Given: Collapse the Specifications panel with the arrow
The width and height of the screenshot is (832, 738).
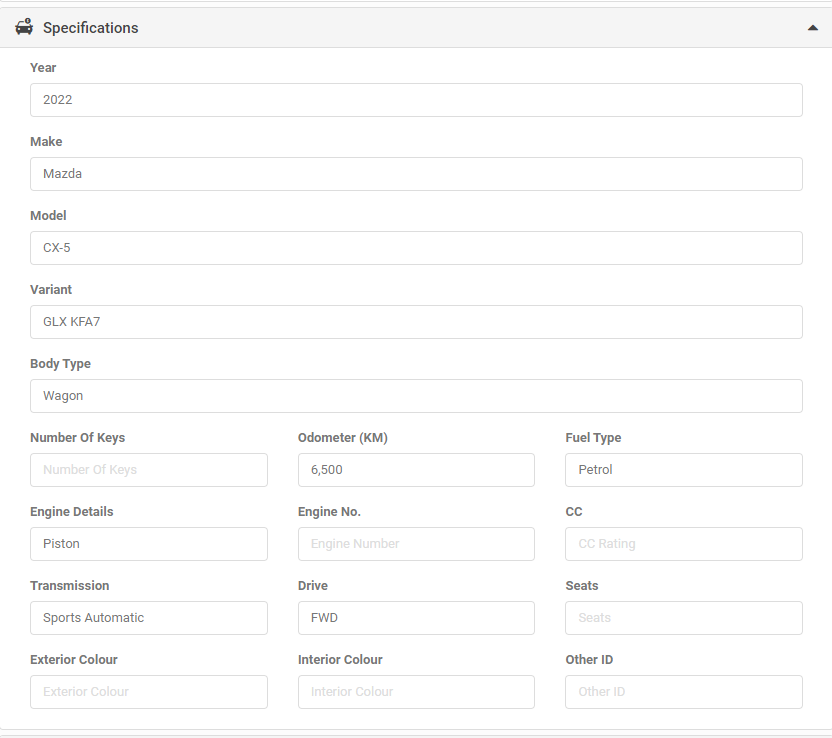Looking at the screenshot, I should click(x=812, y=28).
